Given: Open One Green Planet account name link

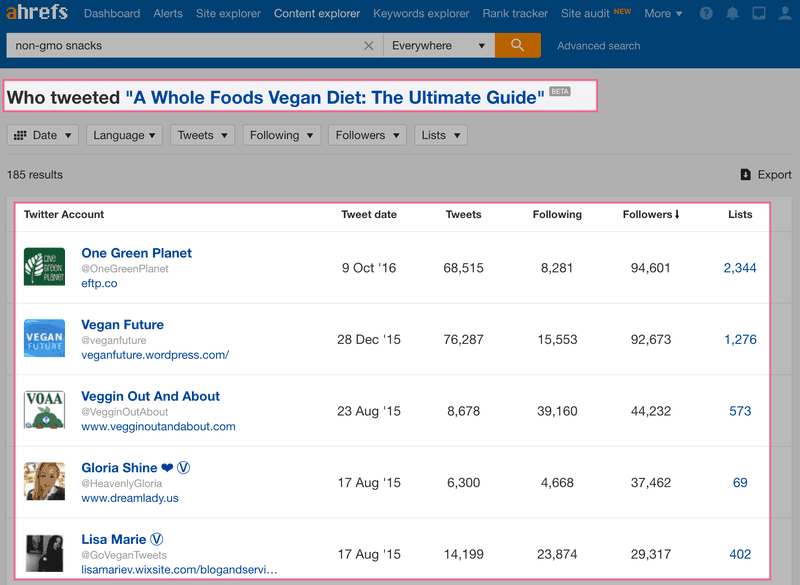Looking at the screenshot, I should click(x=137, y=253).
